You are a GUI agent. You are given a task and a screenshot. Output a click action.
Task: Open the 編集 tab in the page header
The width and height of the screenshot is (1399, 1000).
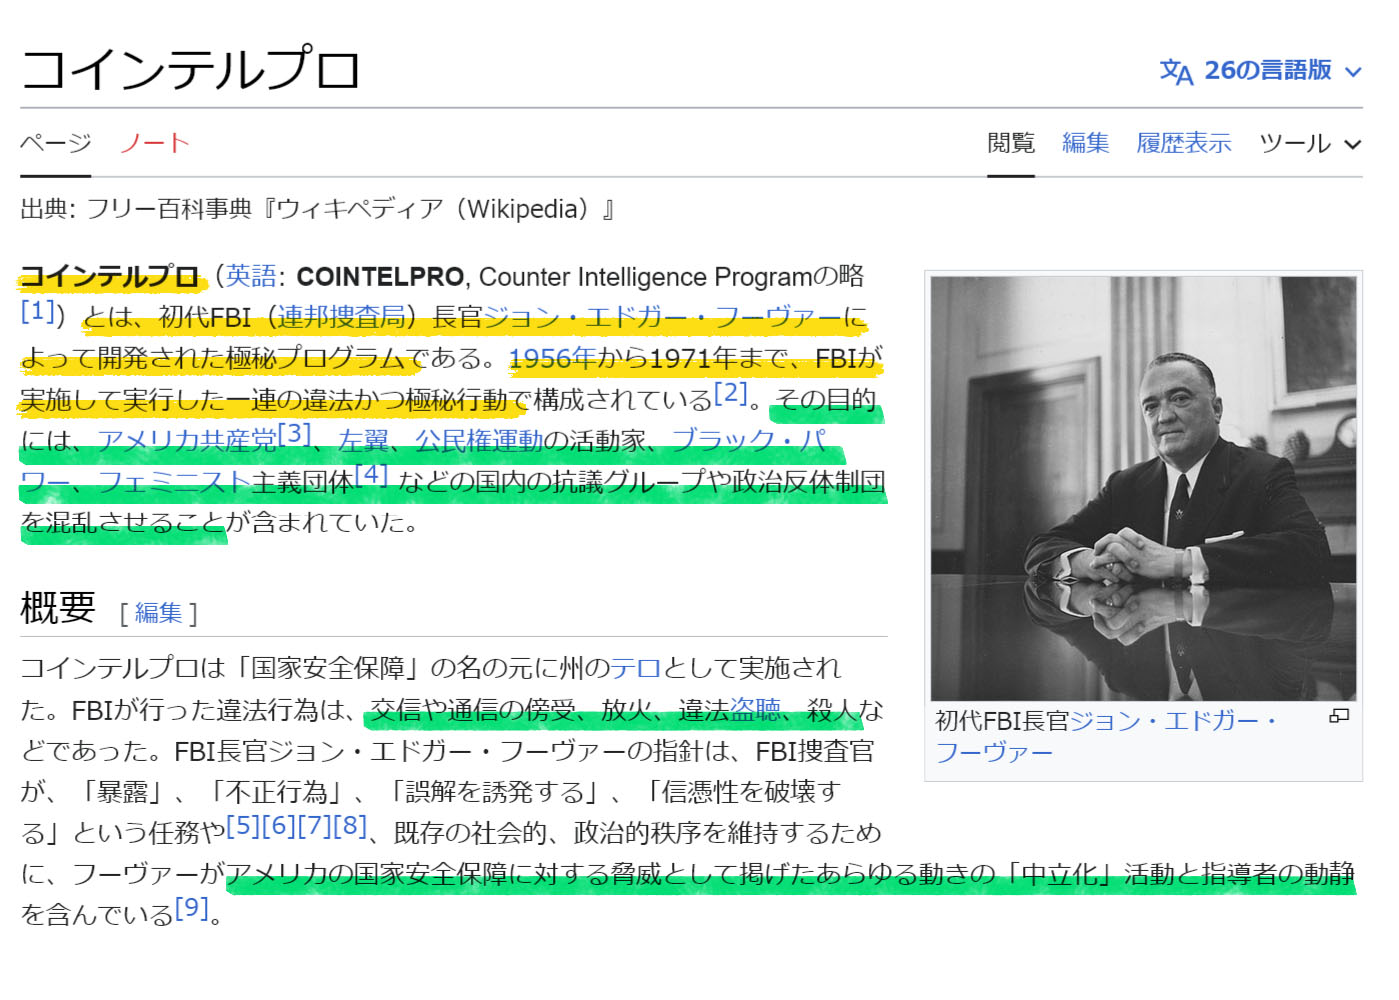(1086, 143)
